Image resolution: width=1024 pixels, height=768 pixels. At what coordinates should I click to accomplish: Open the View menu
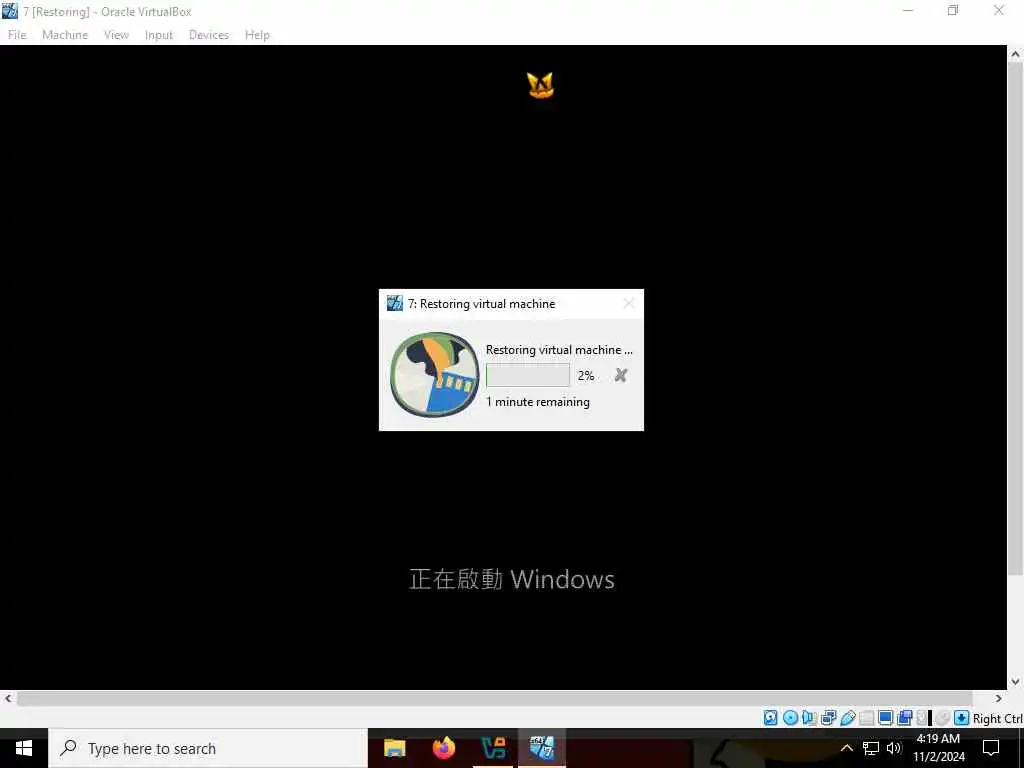click(x=116, y=35)
